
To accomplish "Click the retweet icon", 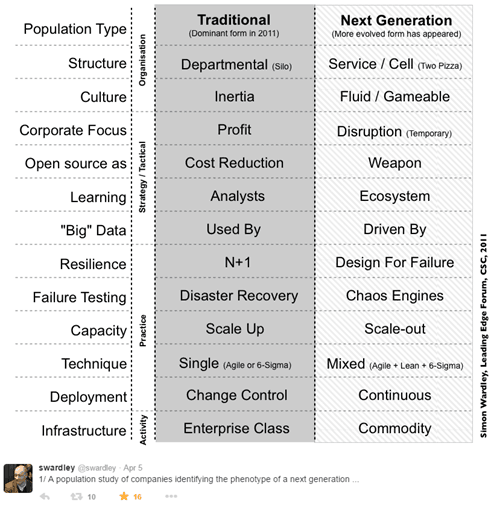I will [76, 497].
